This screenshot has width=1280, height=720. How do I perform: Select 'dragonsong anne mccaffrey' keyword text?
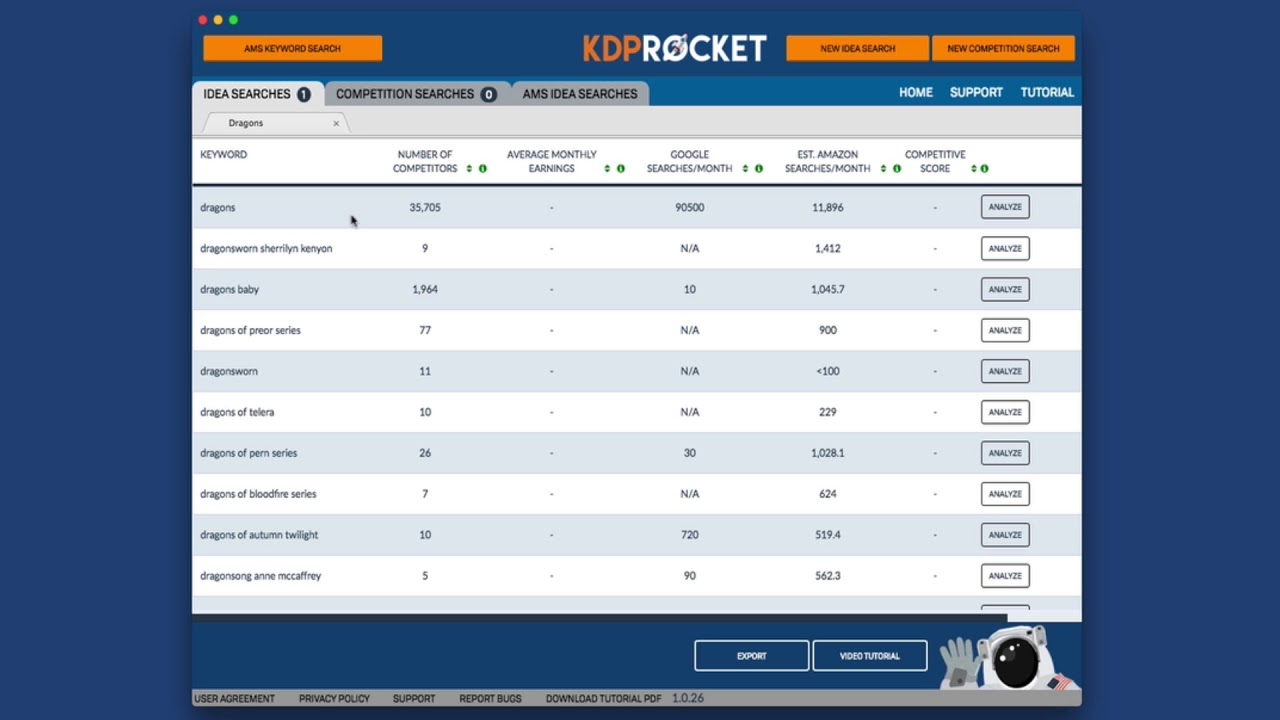click(x=260, y=576)
